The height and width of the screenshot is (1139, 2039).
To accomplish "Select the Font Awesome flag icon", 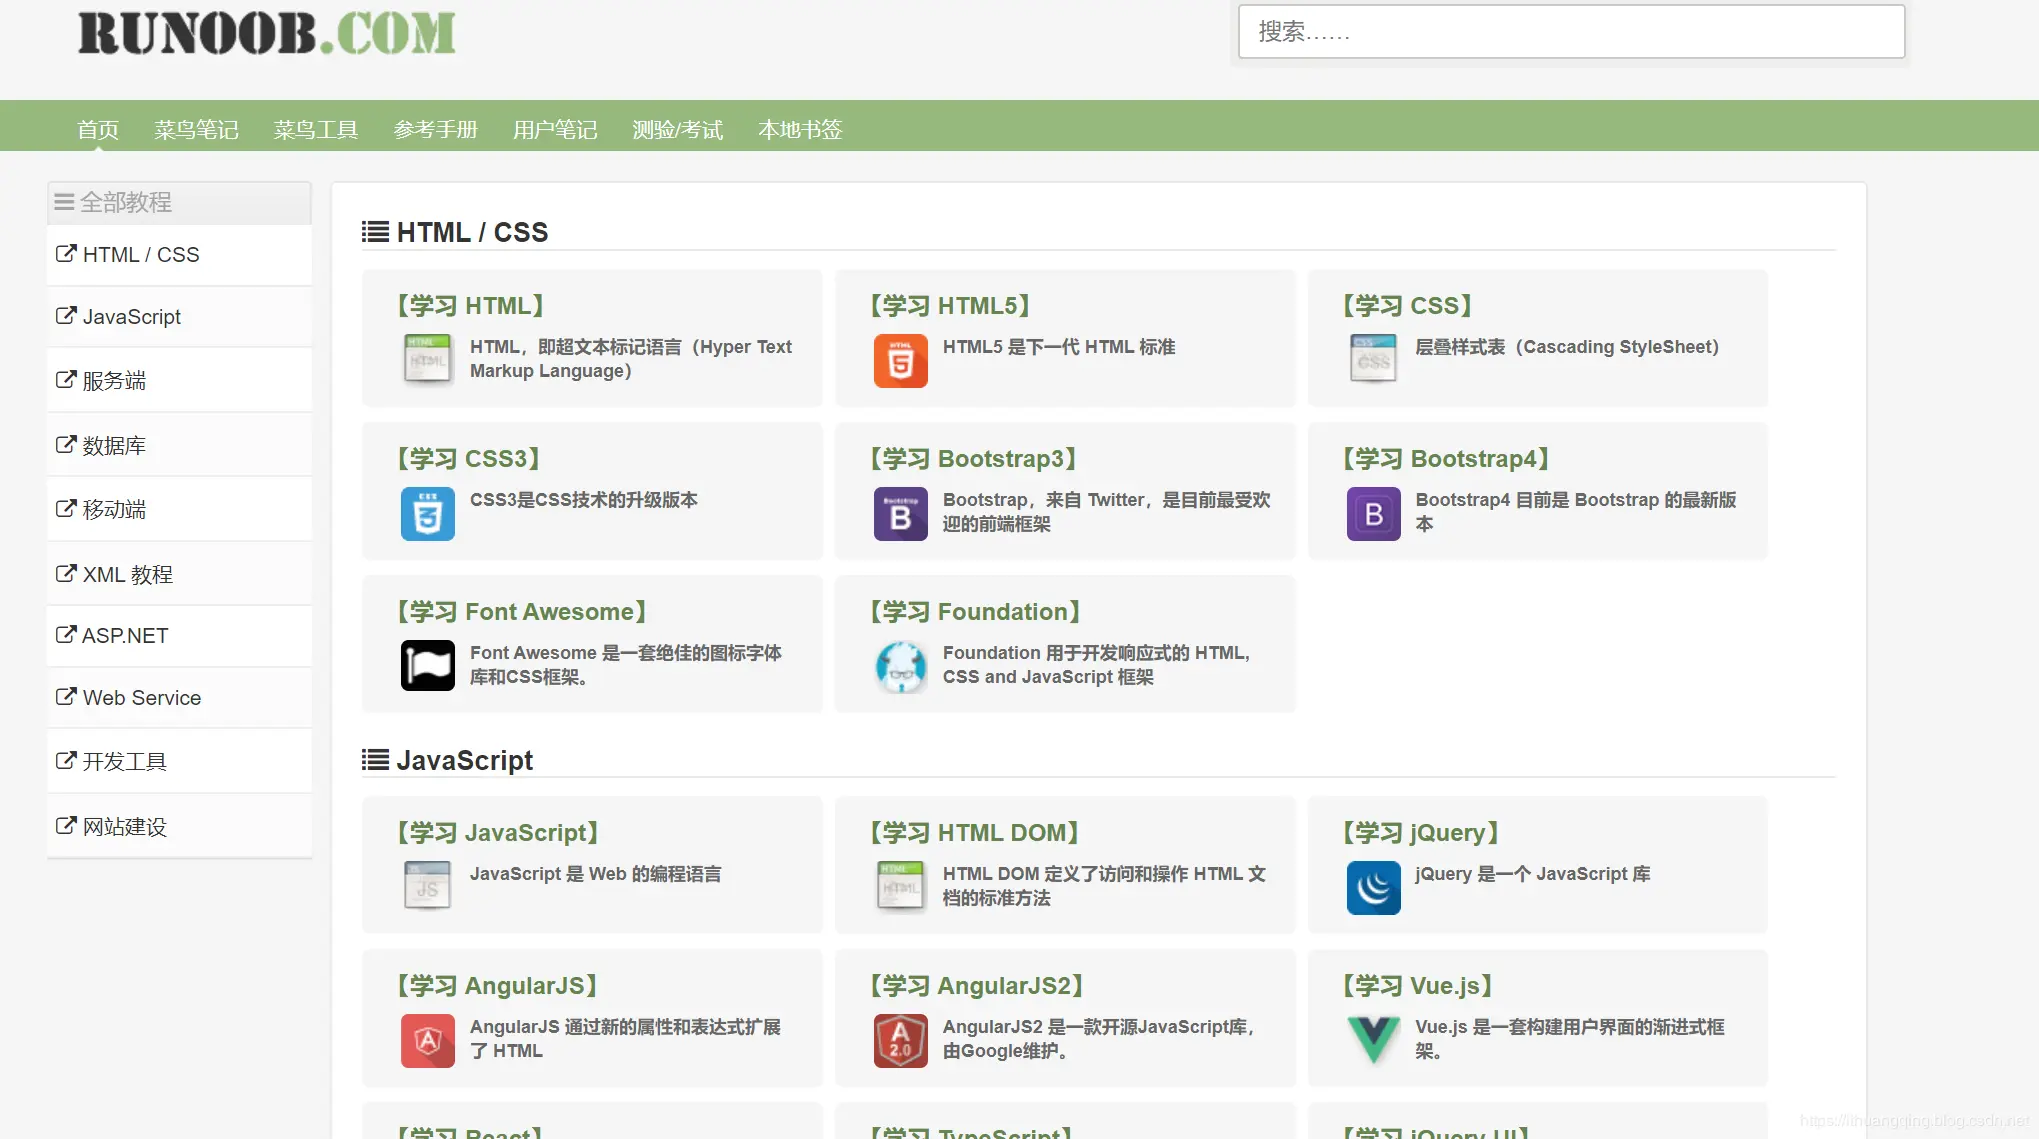I will click(x=427, y=666).
